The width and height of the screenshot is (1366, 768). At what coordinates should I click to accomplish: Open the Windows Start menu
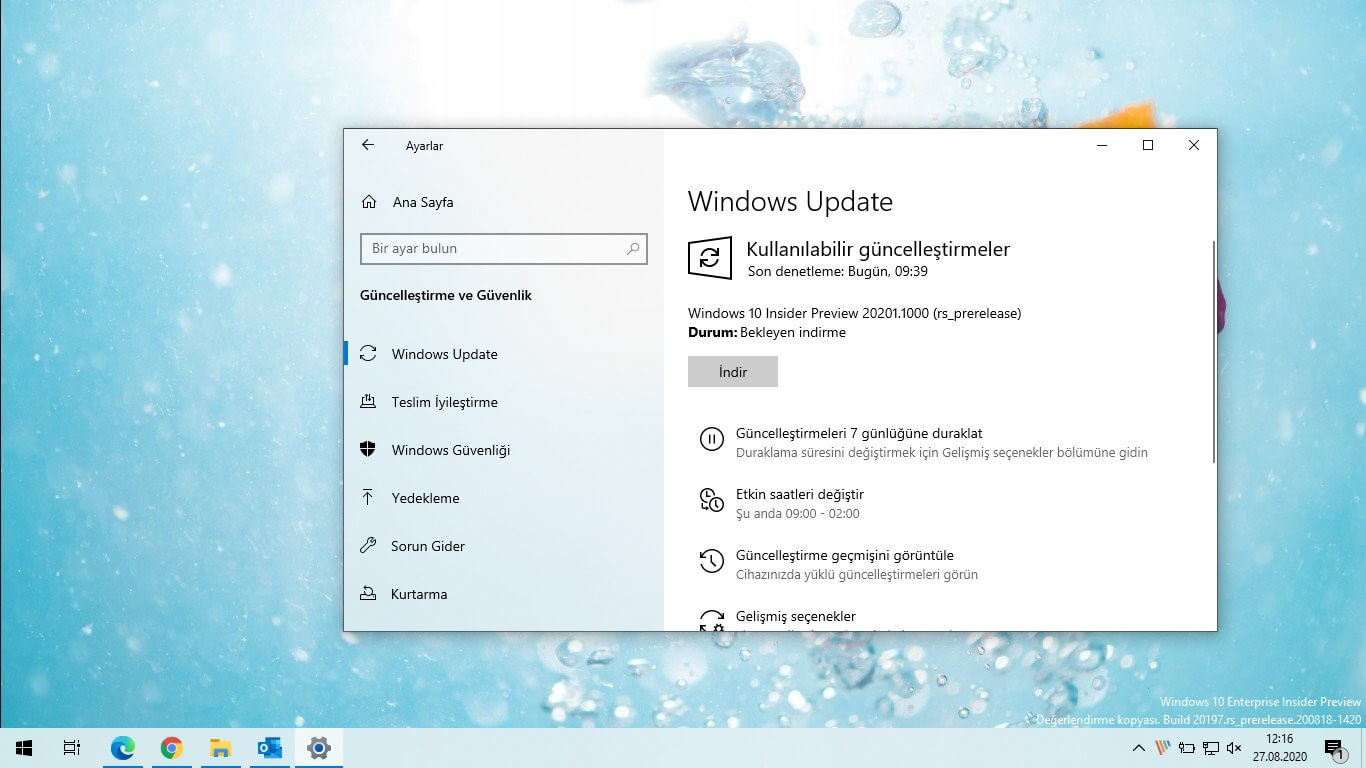[24, 748]
